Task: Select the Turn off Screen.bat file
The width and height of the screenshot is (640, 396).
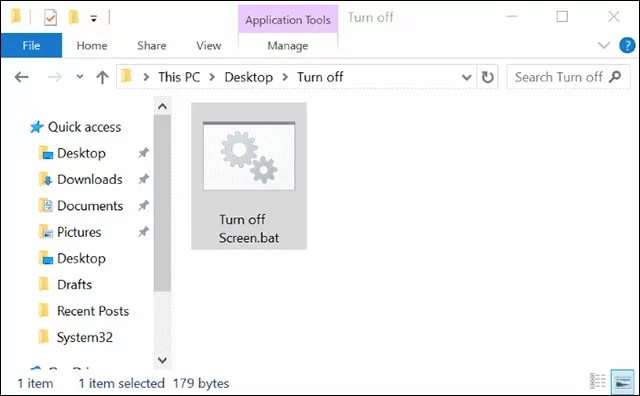Action: click(x=249, y=176)
